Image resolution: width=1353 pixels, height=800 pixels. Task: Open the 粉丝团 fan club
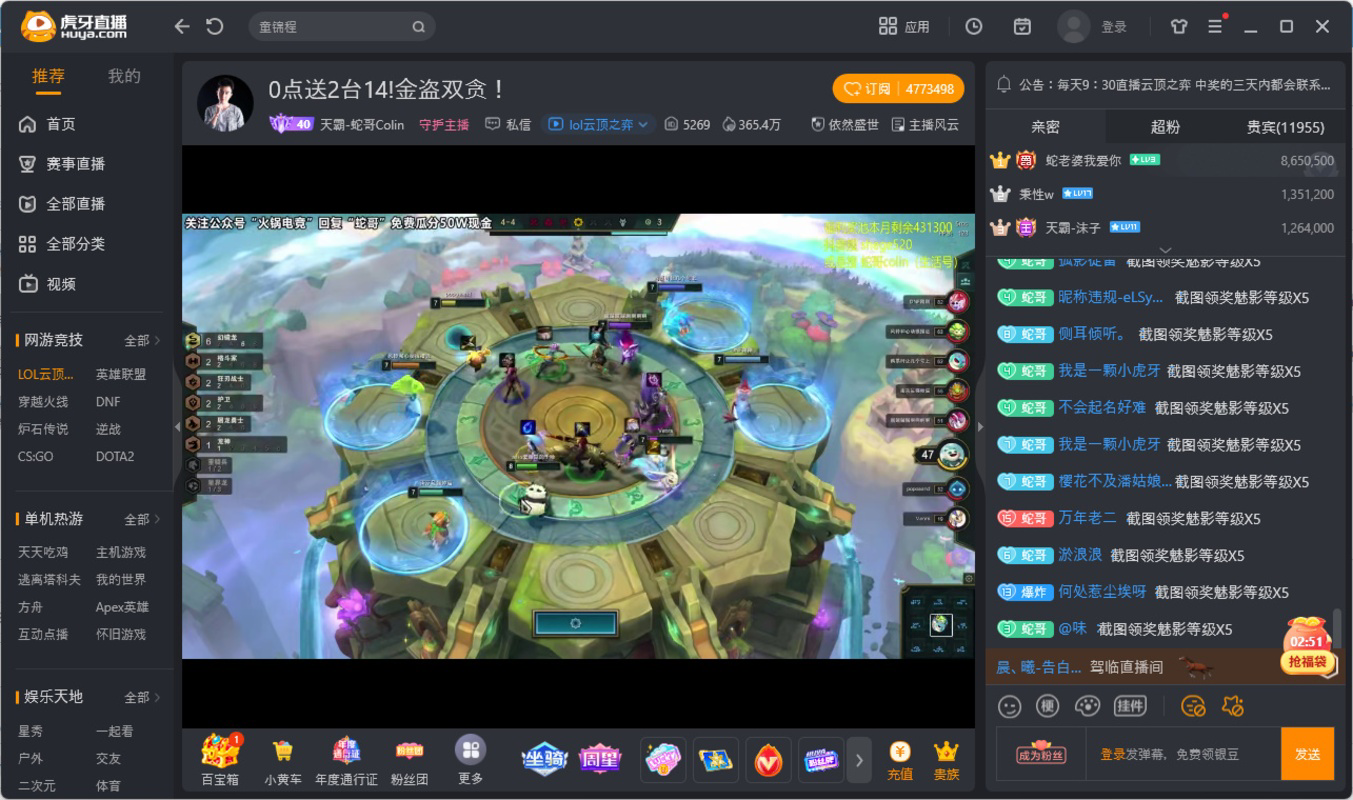click(409, 761)
